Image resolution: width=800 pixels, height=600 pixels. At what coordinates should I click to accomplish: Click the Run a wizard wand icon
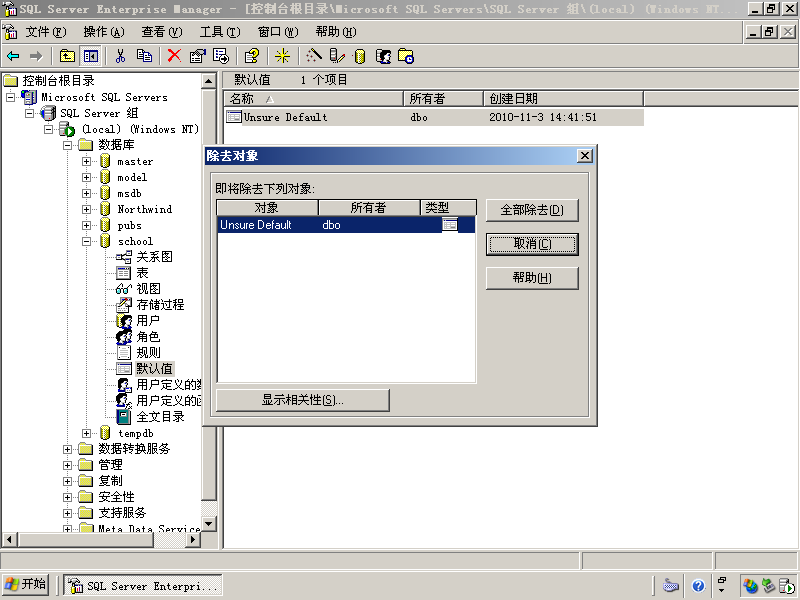313,56
